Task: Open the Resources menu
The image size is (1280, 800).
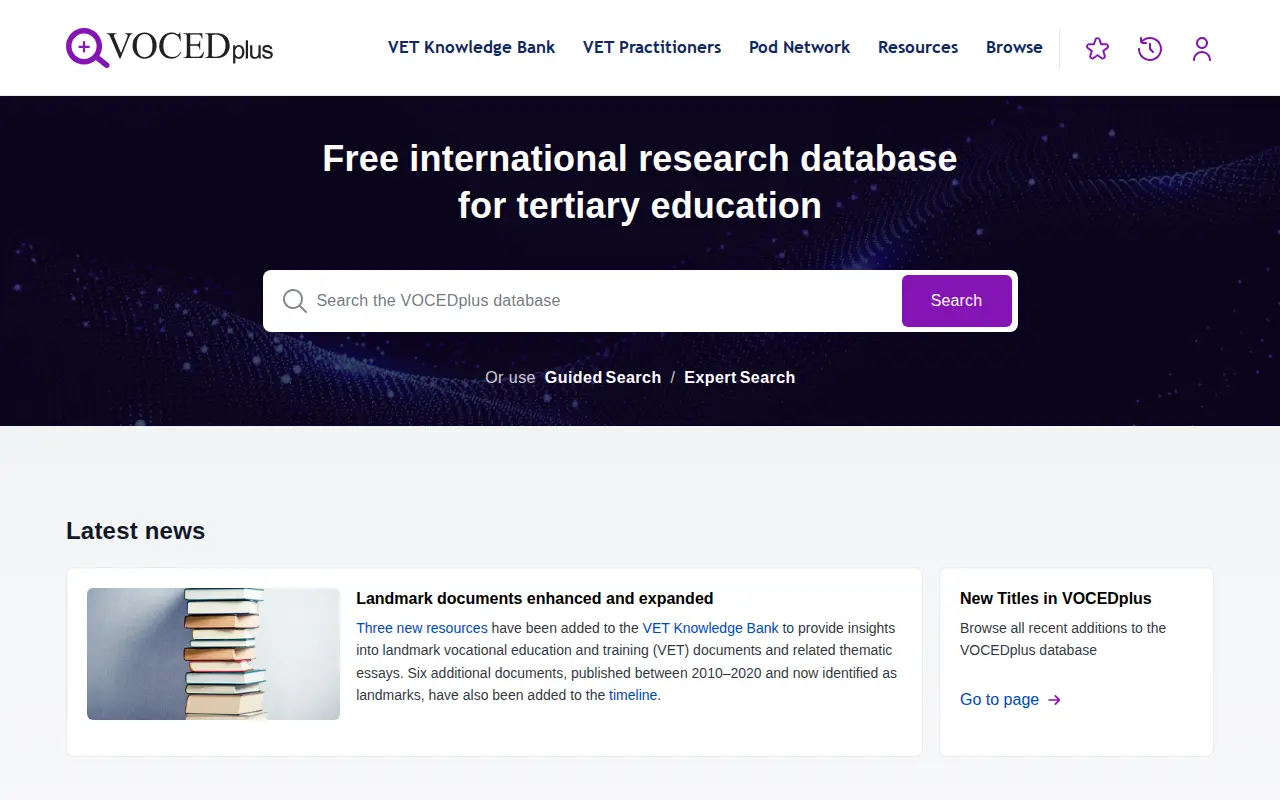Action: (x=918, y=47)
